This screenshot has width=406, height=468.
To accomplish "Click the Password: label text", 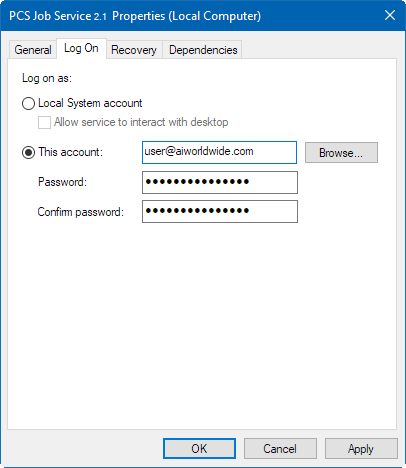I will tap(62, 182).
